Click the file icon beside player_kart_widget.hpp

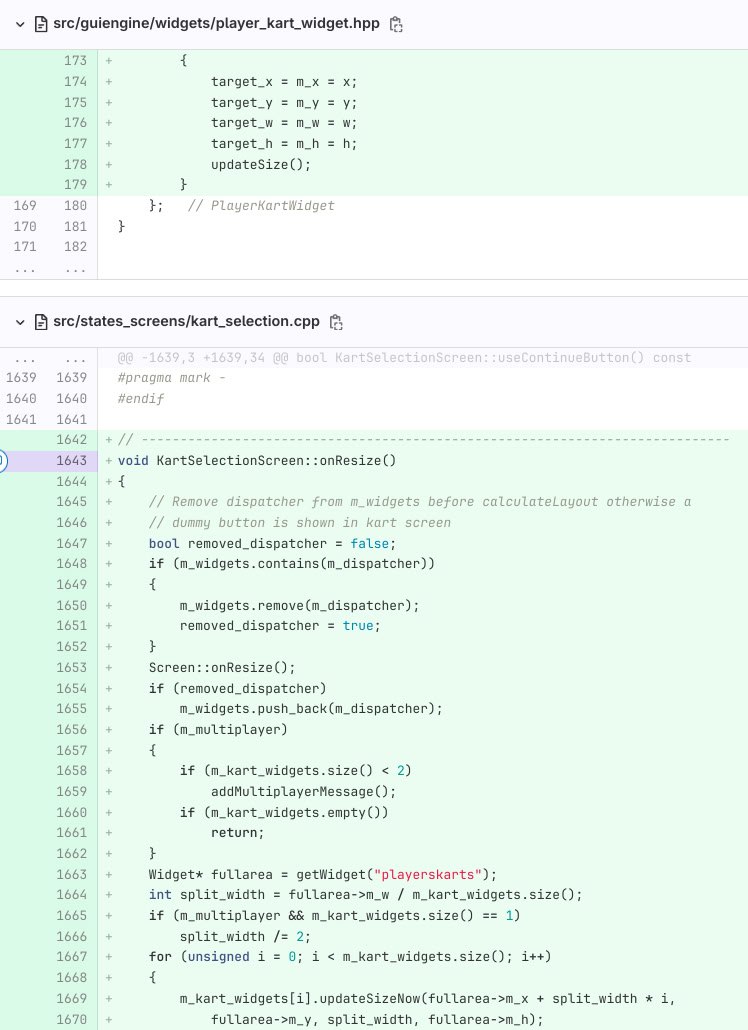click(x=41, y=24)
